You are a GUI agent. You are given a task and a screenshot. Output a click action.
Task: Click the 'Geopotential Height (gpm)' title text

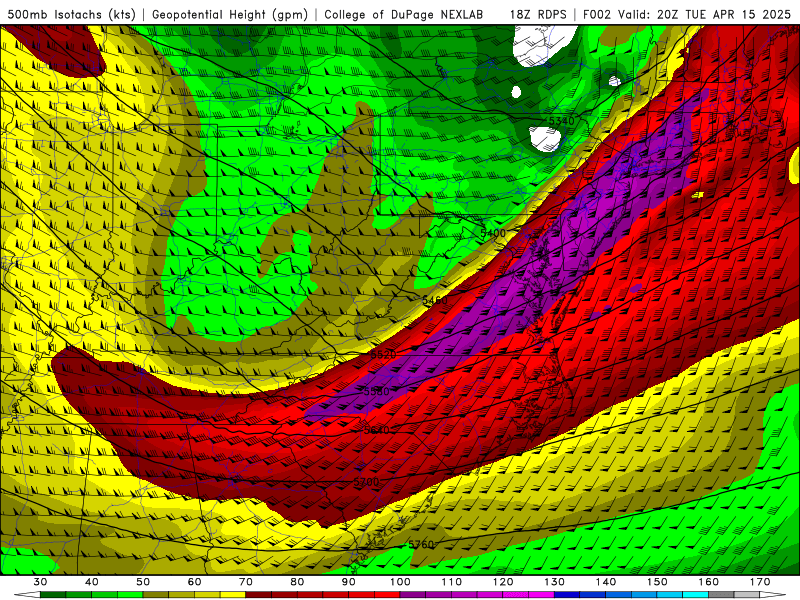click(x=230, y=15)
